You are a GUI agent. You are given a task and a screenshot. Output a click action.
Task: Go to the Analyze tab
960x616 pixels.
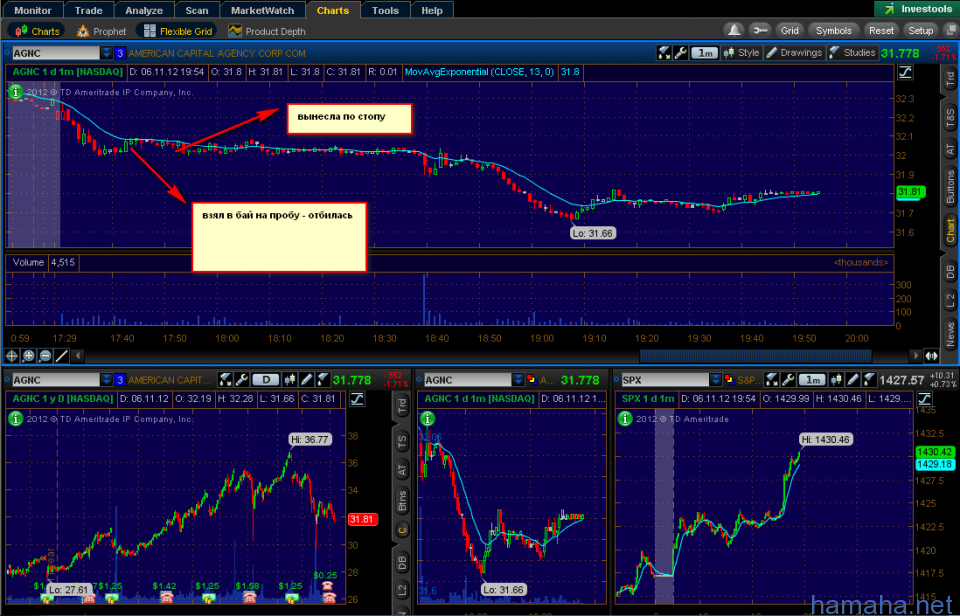[144, 10]
